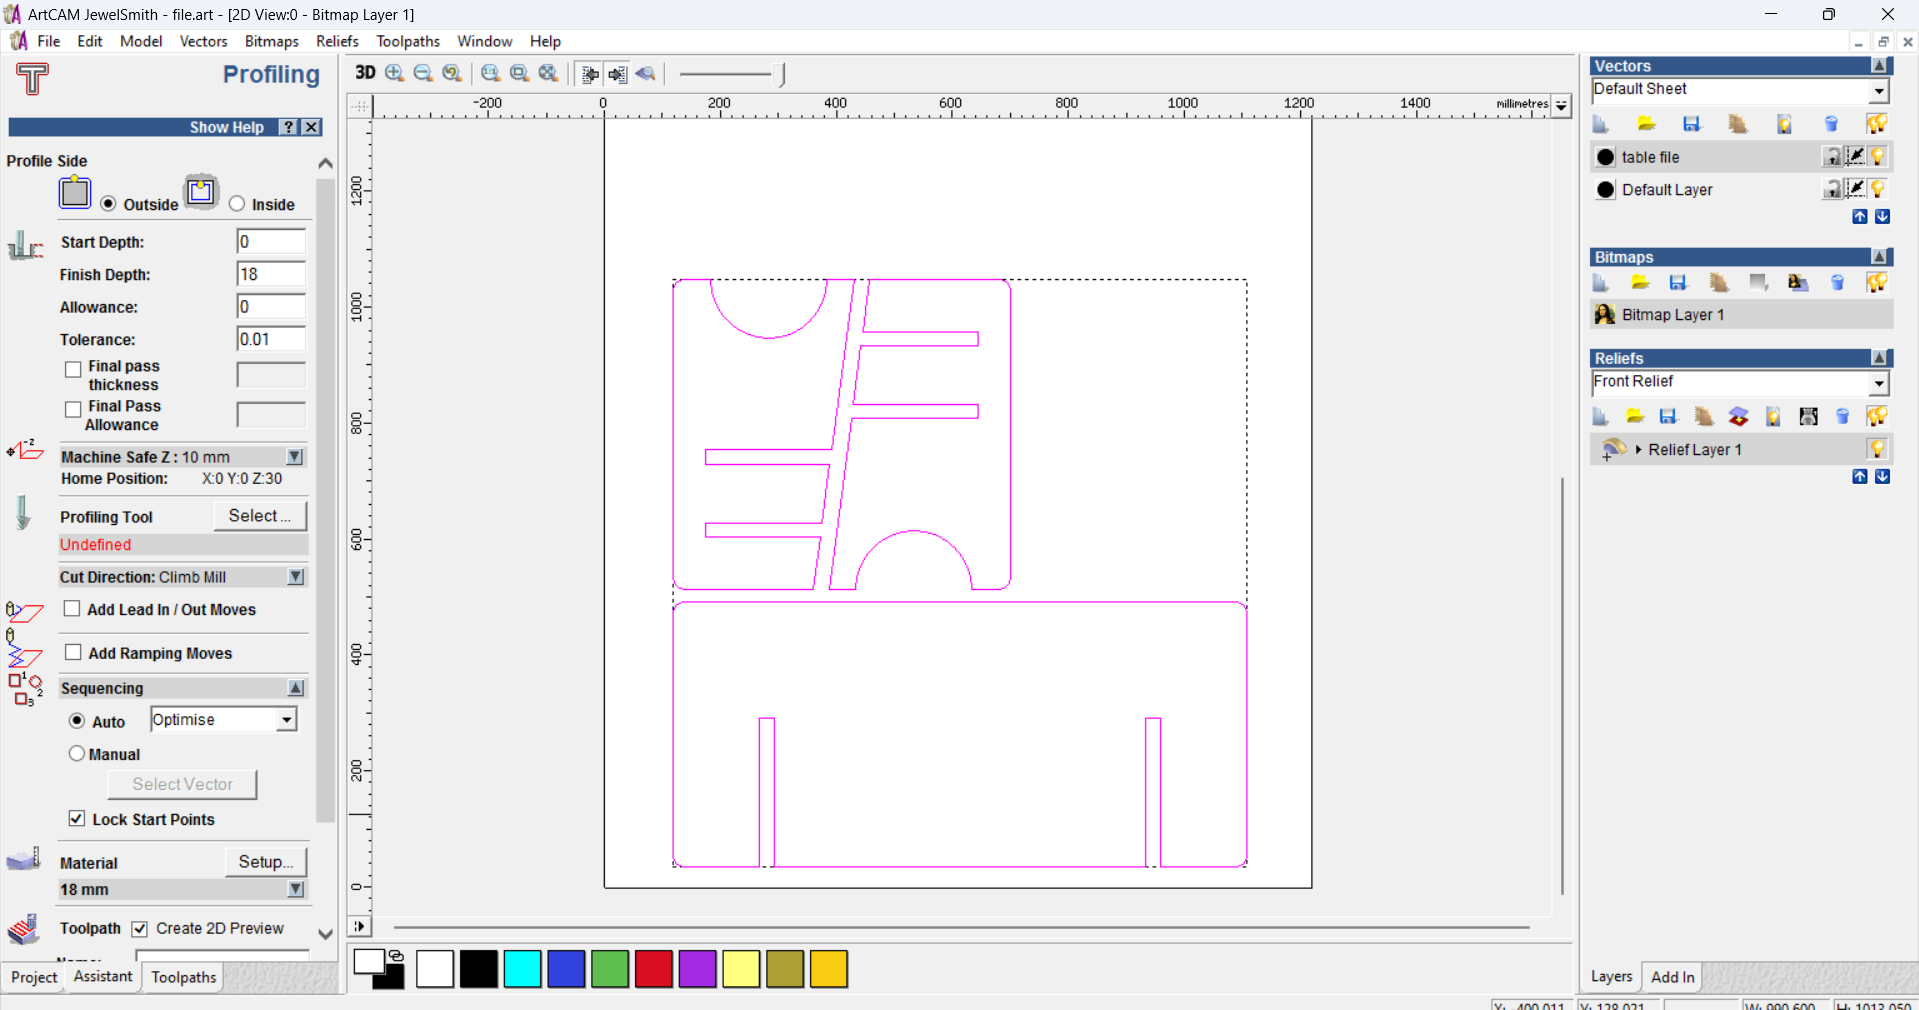Image resolution: width=1919 pixels, height=1010 pixels.
Task: Click the Previous Zoom magnifier icon
Action: pos(452,73)
